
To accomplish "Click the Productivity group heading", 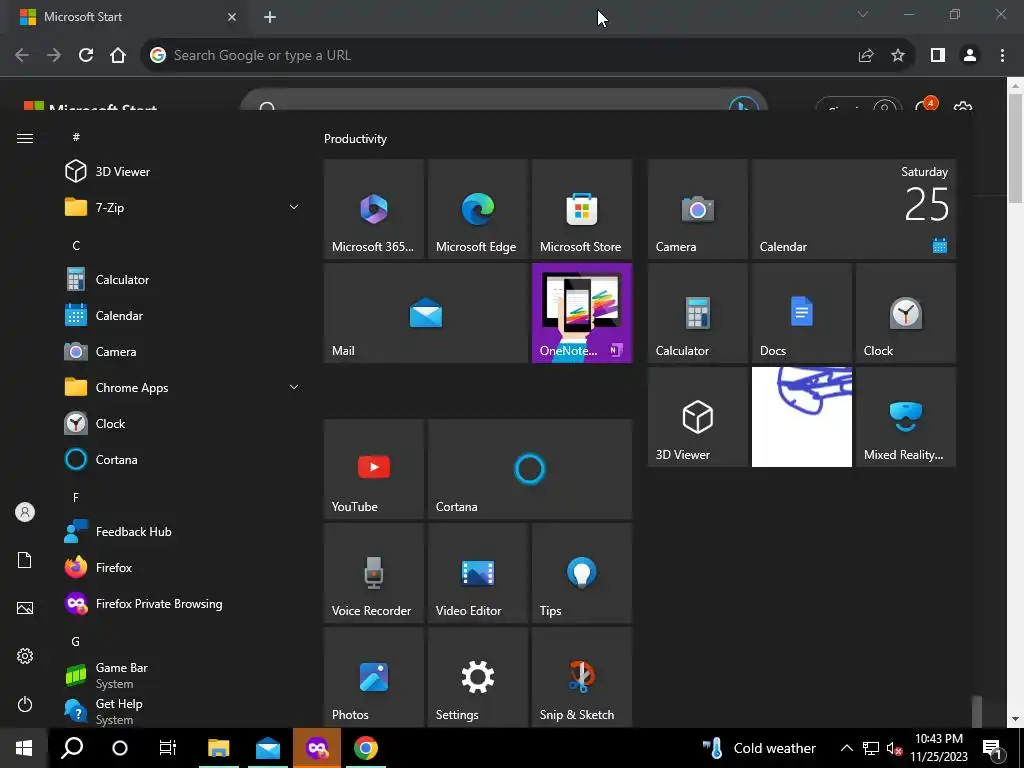I will click(355, 138).
